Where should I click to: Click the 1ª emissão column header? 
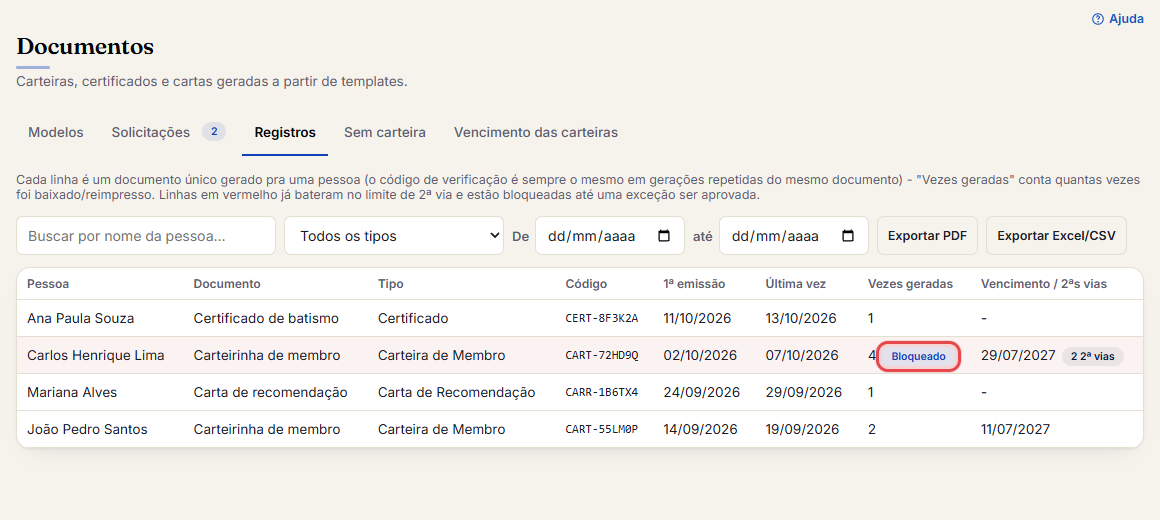pos(694,284)
